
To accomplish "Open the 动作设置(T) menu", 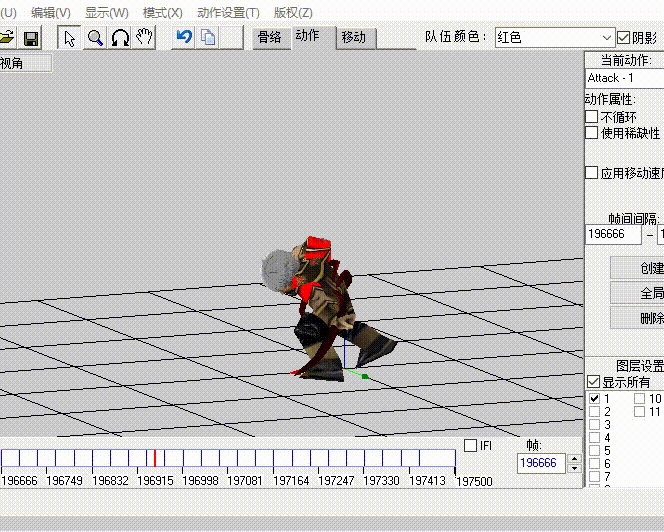I will coord(228,13).
